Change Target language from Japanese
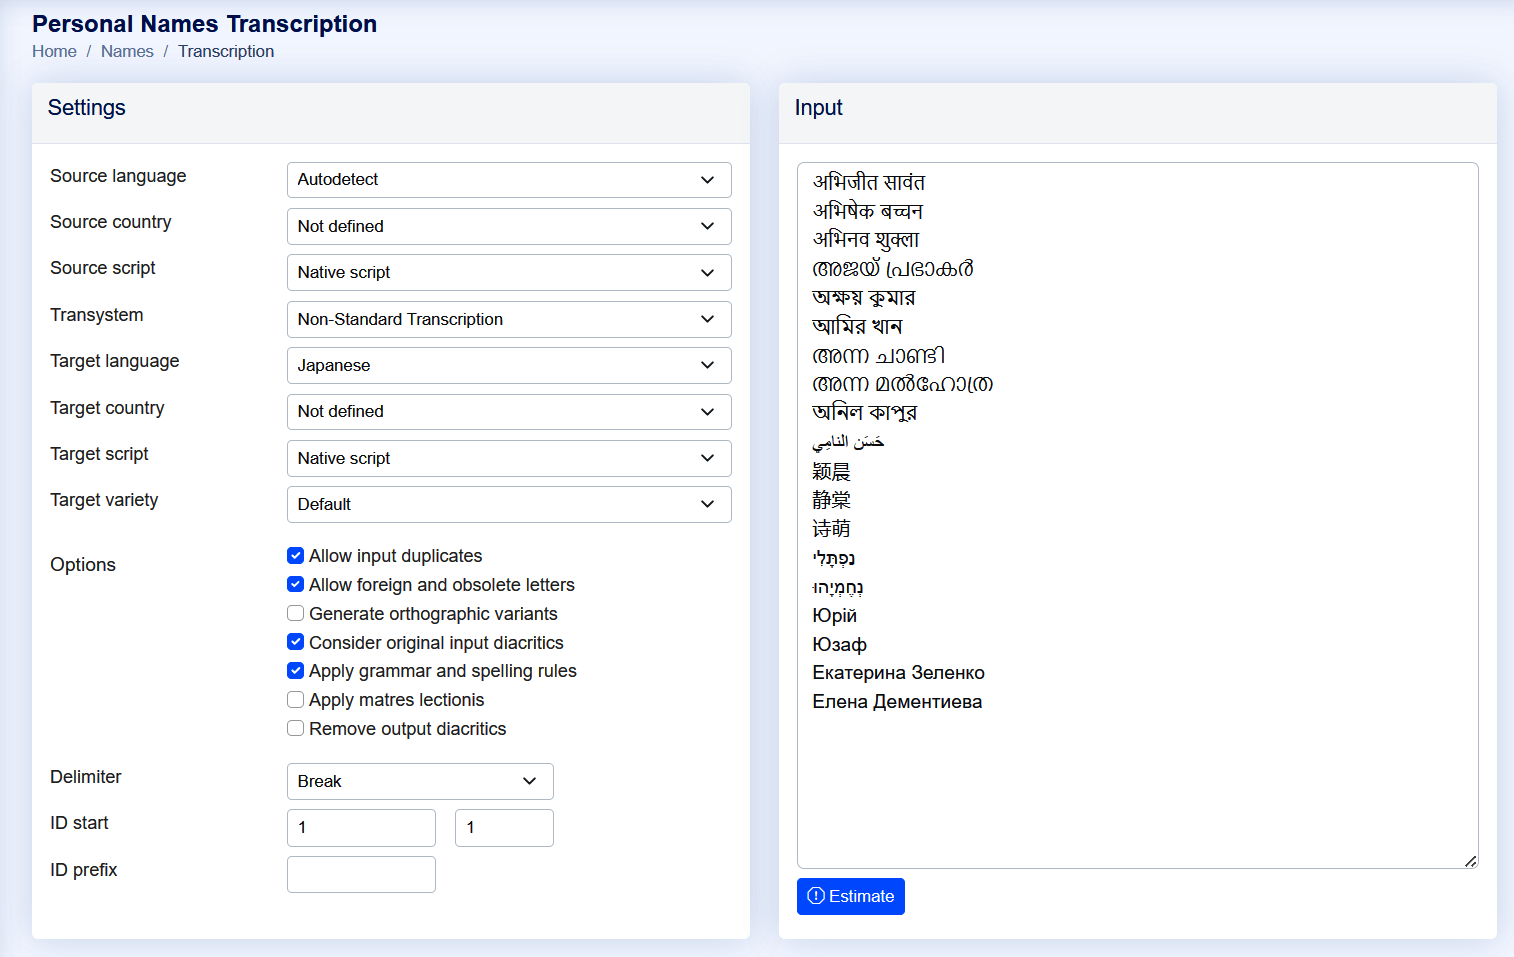1514x957 pixels. [x=509, y=365]
